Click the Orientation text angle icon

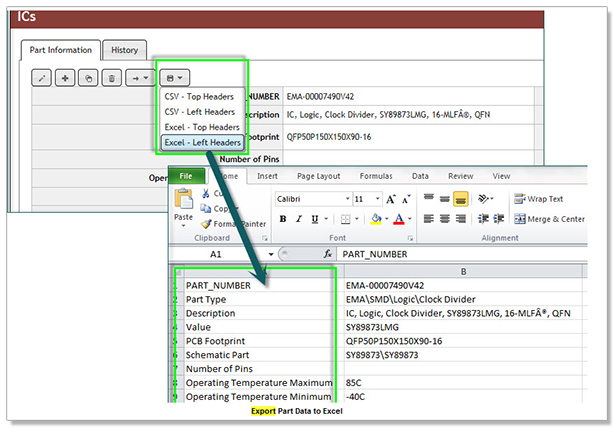(485, 199)
